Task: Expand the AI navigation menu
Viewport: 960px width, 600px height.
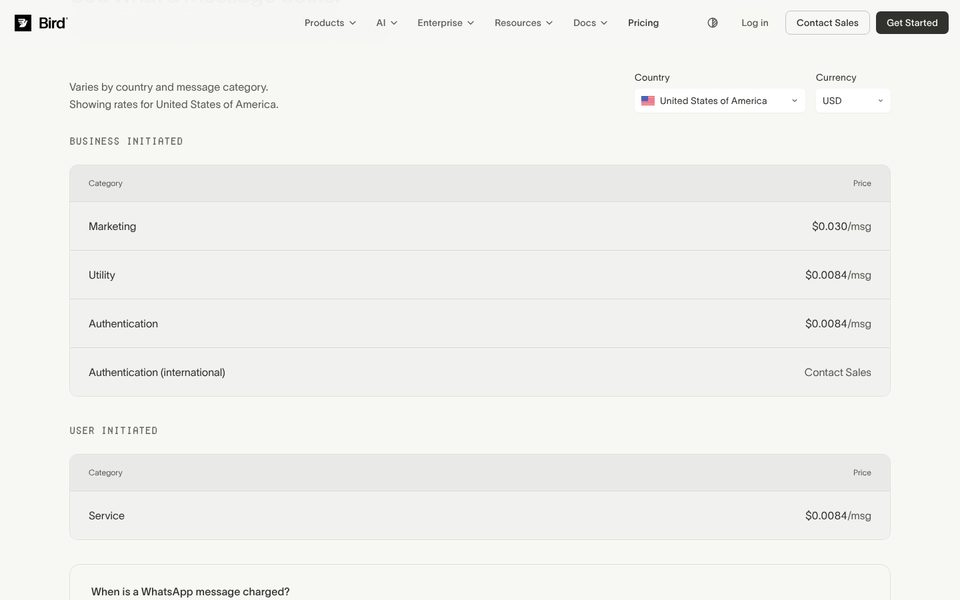Action: pyautogui.click(x=386, y=23)
